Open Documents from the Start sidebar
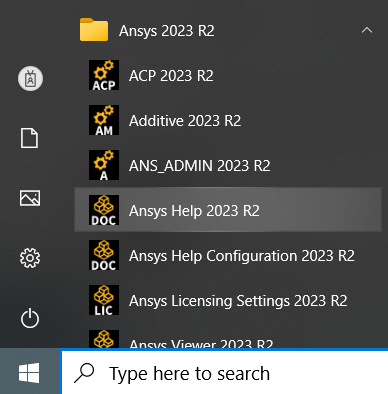 click(30, 138)
